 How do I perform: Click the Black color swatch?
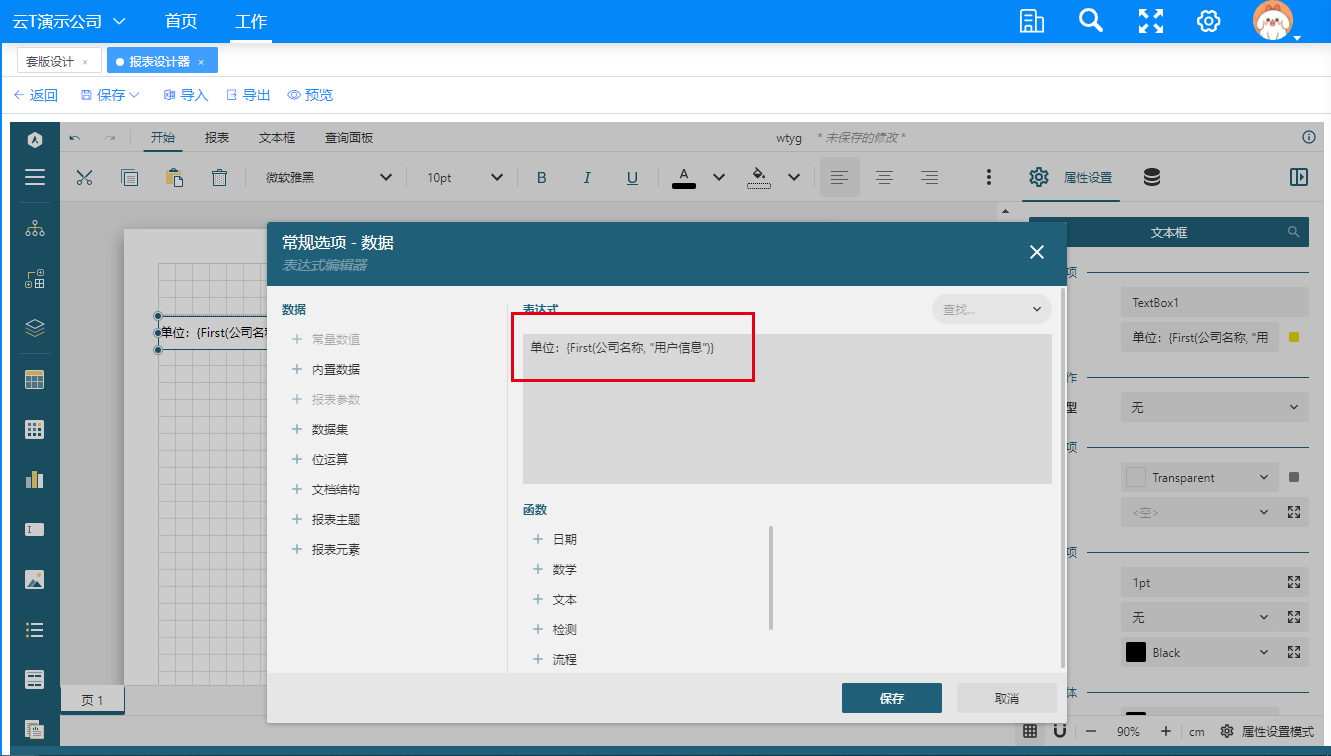(1136, 652)
